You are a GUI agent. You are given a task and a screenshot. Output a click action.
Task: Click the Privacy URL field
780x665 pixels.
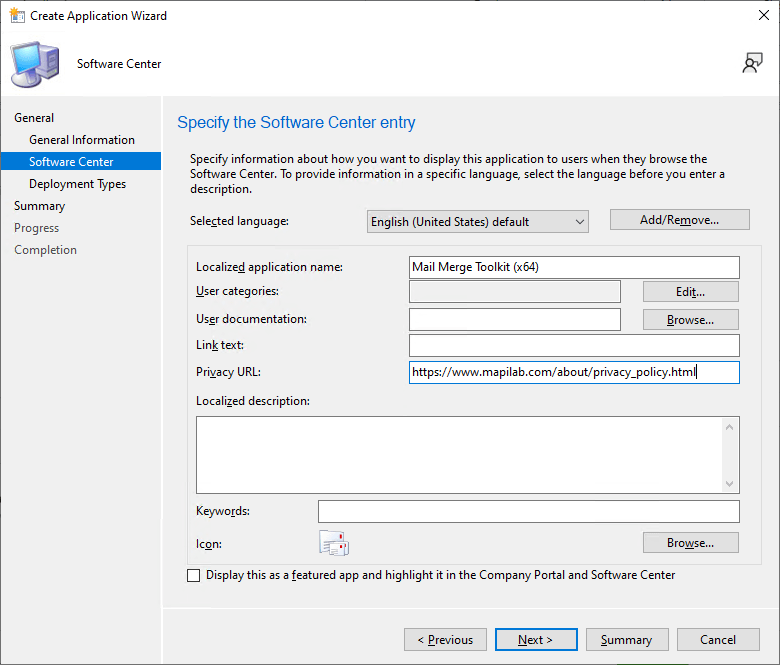(574, 372)
